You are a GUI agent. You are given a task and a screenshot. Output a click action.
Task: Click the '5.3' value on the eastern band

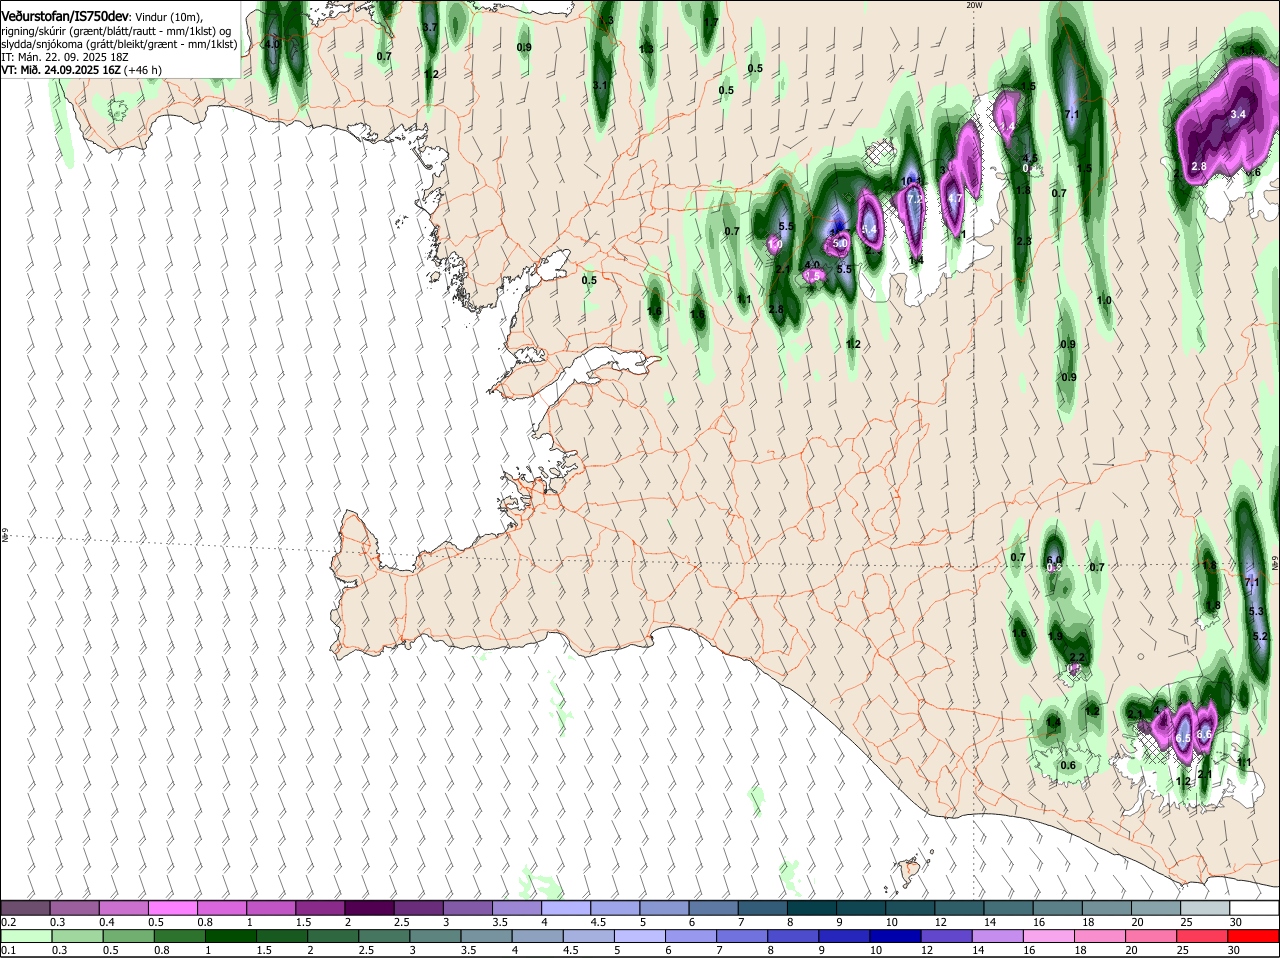pyautogui.click(x=1258, y=611)
